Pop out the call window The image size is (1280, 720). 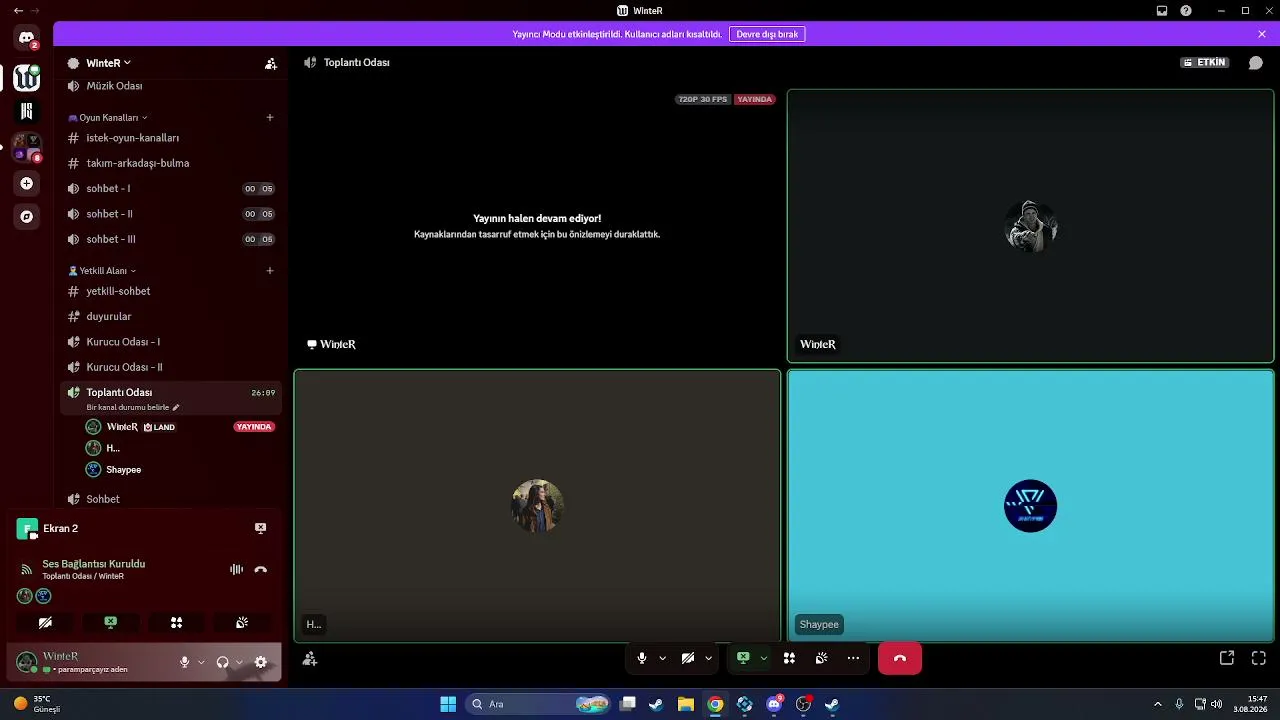[1227, 658]
